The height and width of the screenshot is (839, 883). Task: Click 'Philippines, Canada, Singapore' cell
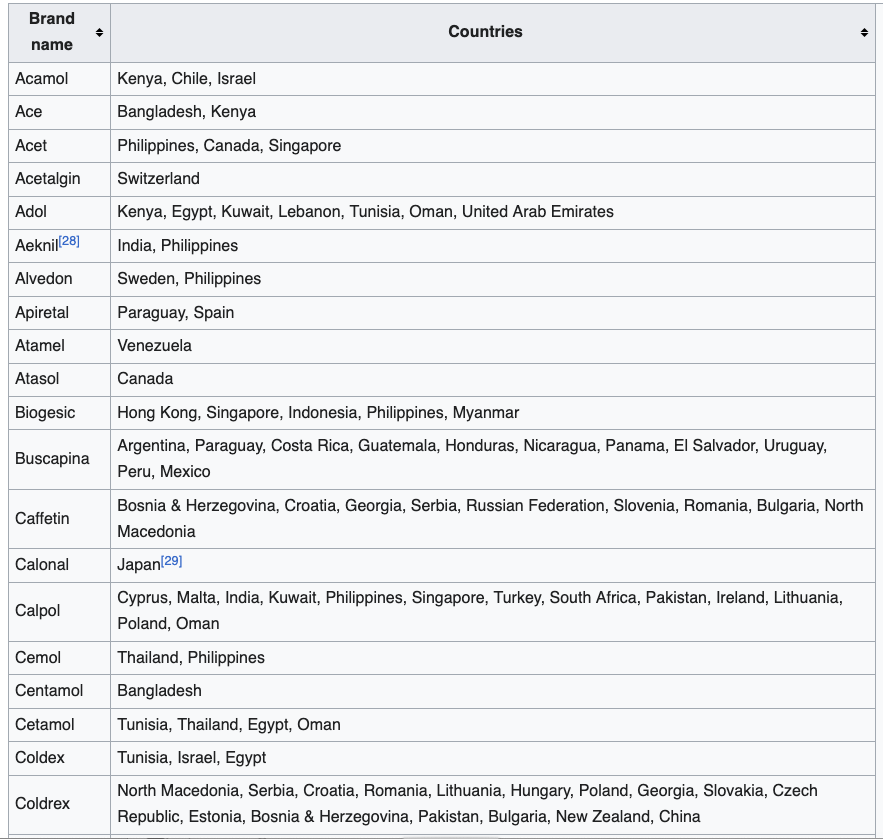click(493, 146)
